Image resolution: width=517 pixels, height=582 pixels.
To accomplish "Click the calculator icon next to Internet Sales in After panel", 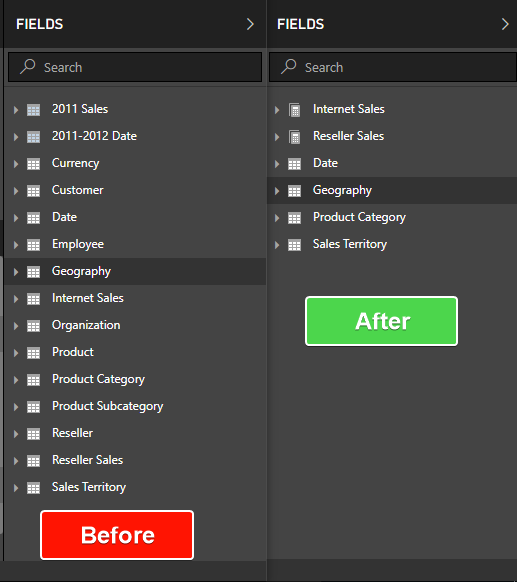I will (295, 110).
